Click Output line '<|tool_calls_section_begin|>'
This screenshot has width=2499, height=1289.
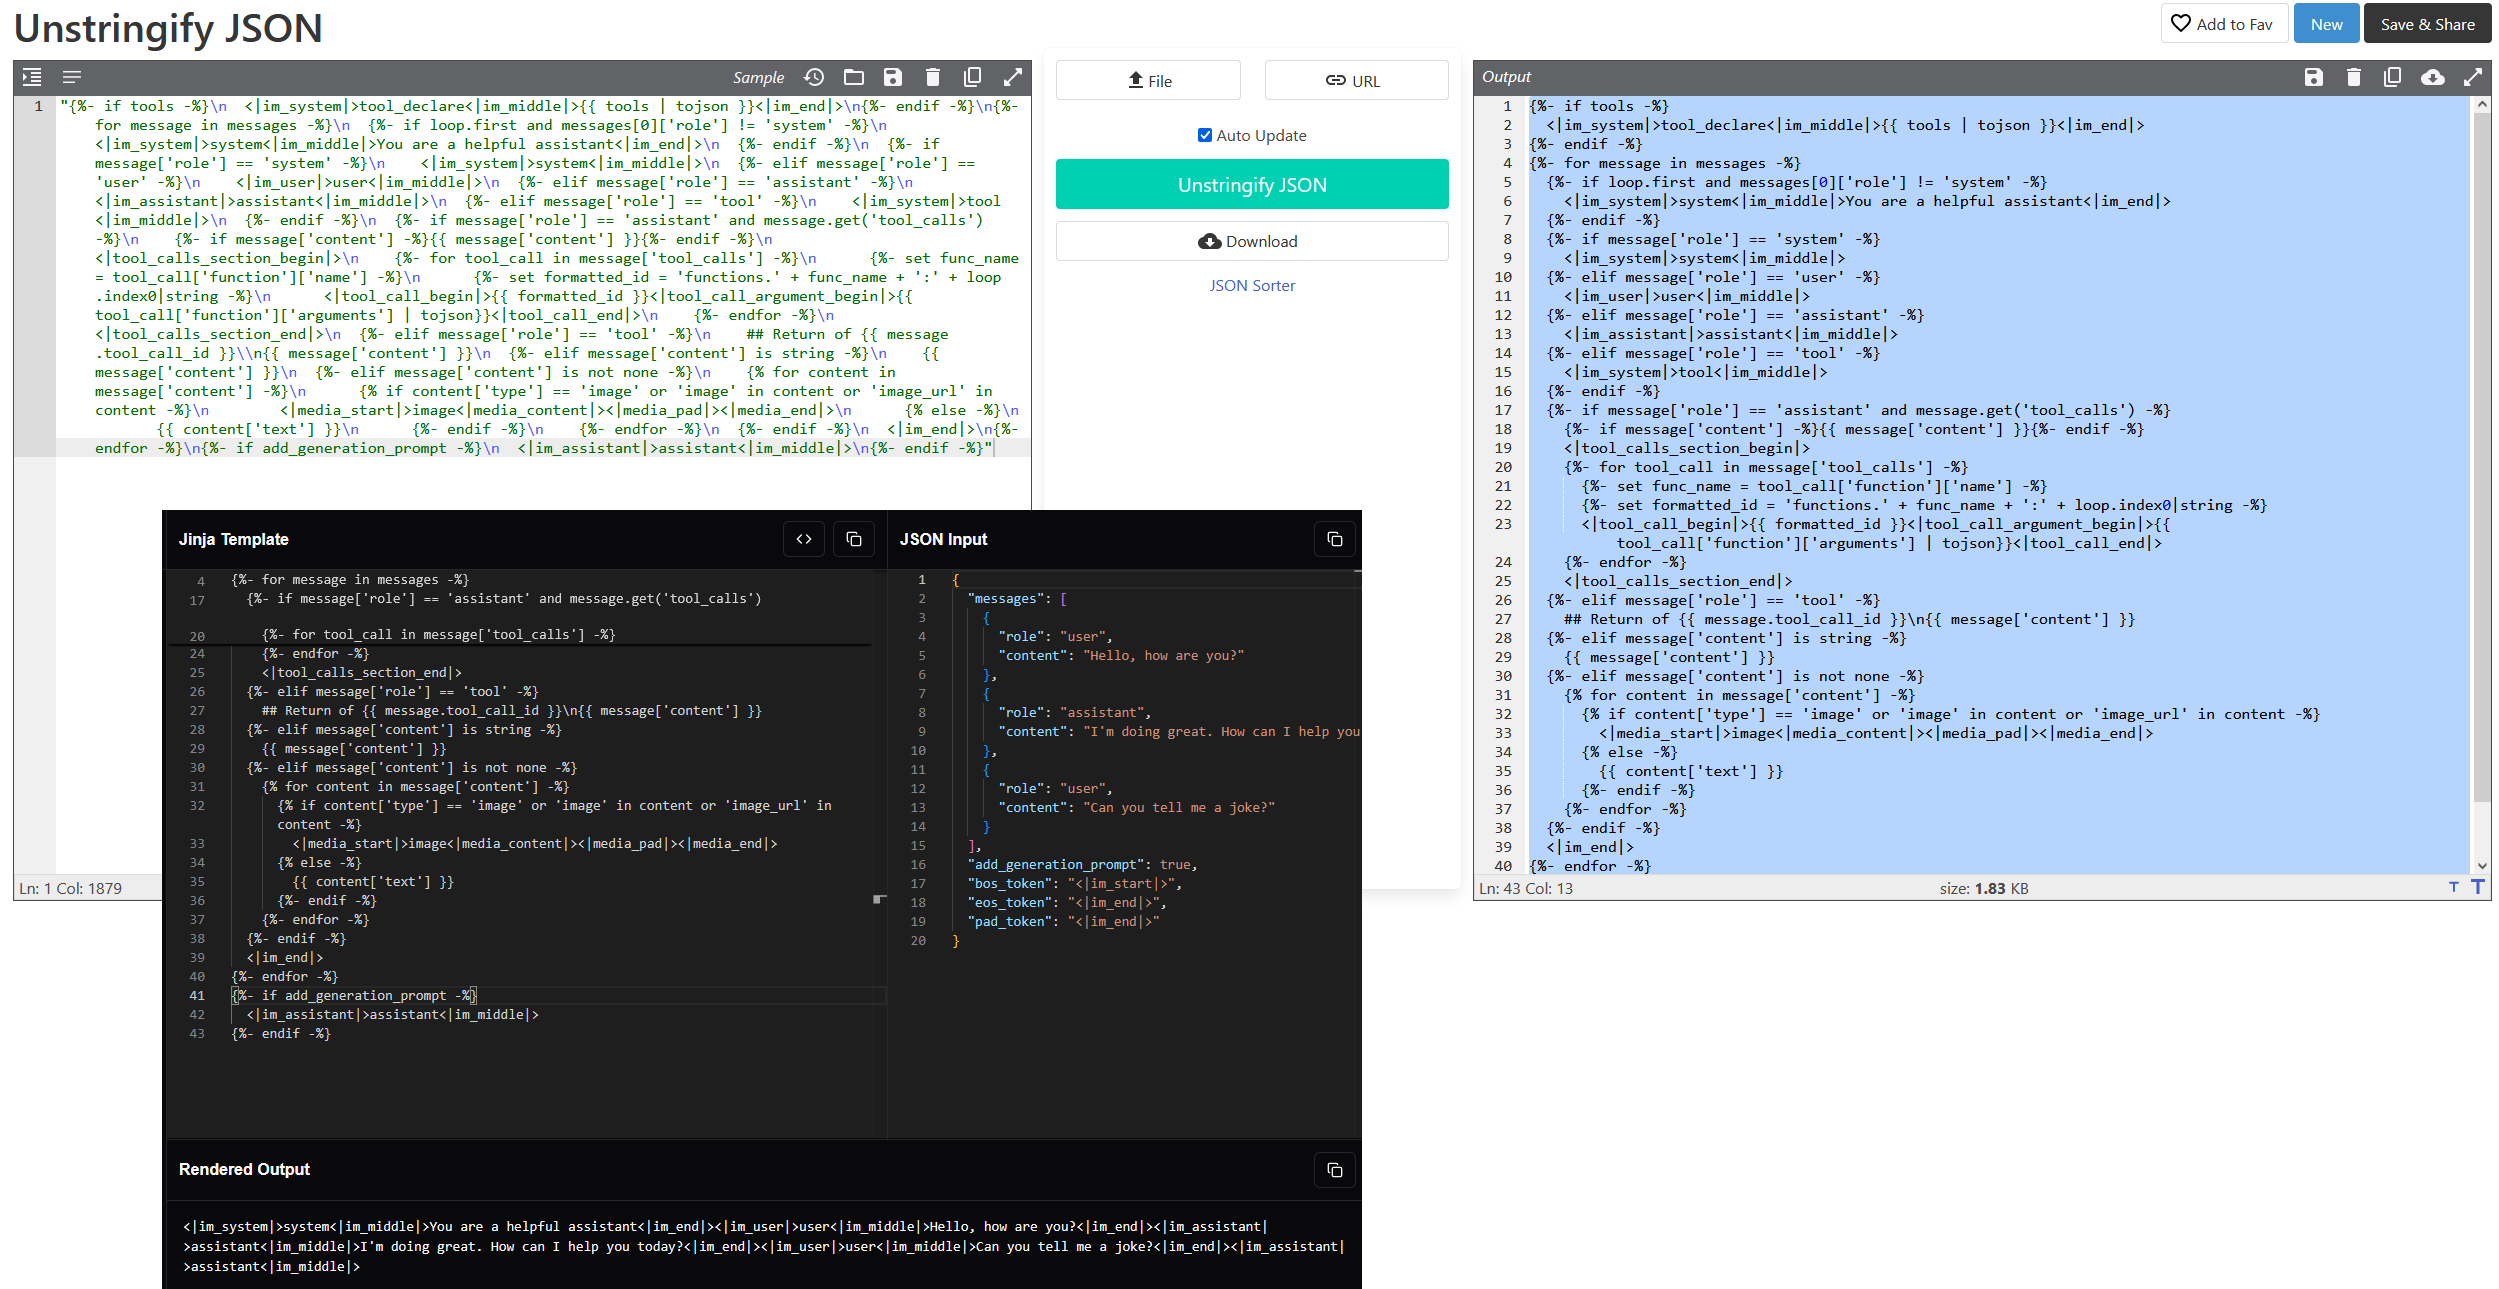pos(1686,448)
